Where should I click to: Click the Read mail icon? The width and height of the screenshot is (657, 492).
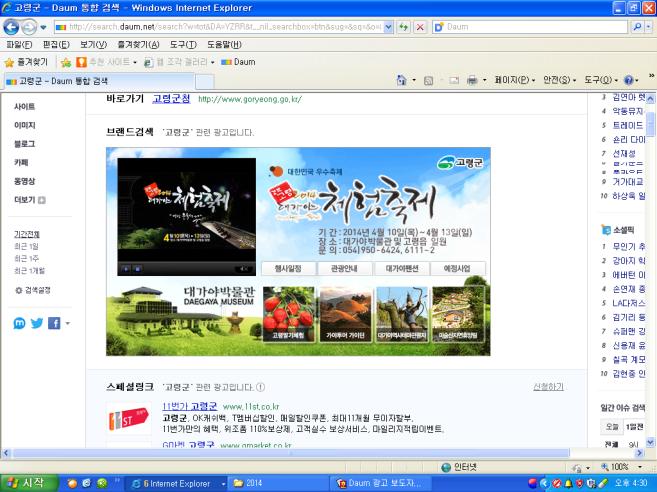454,80
